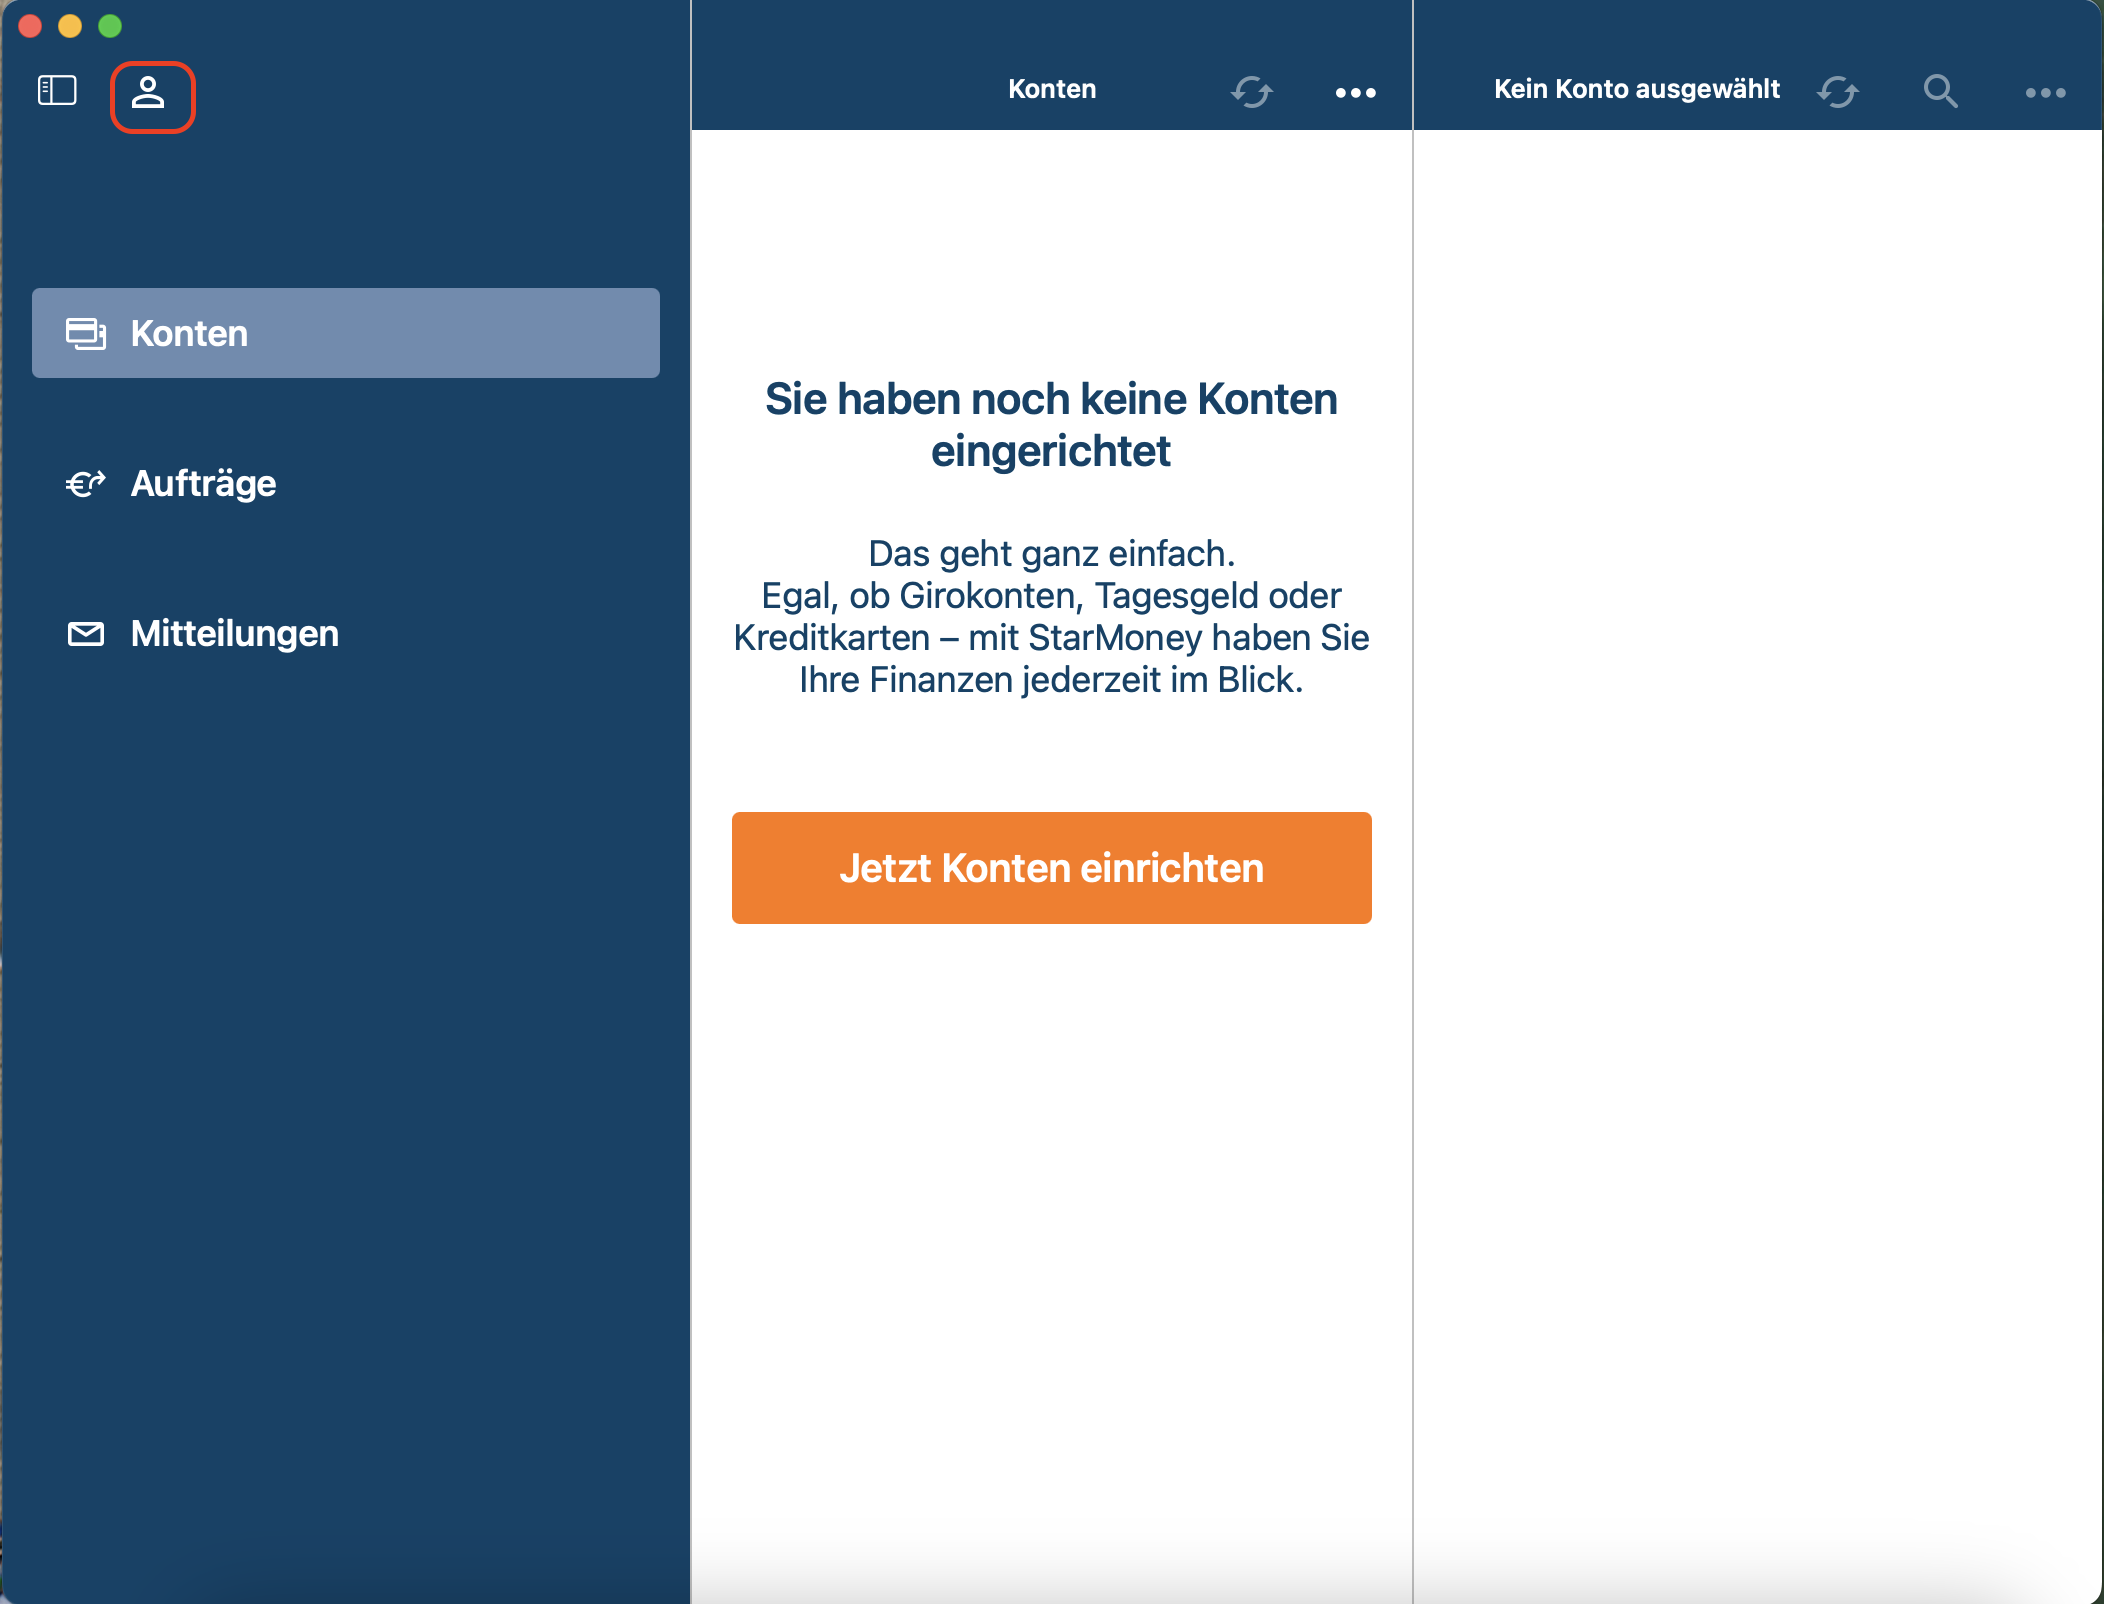Open the Aufträge section label
The width and height of the screenshot is (2104, 1604).
pyautogui.click(x=203, y=484)
